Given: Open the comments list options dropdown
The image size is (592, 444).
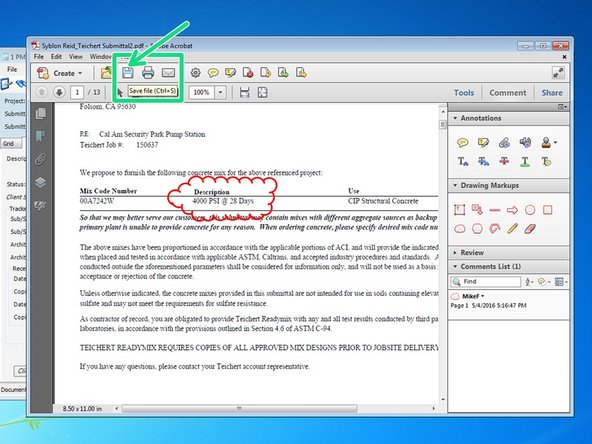Looking at the screenshot, I should pyautogui.click(x=561, y=282).
